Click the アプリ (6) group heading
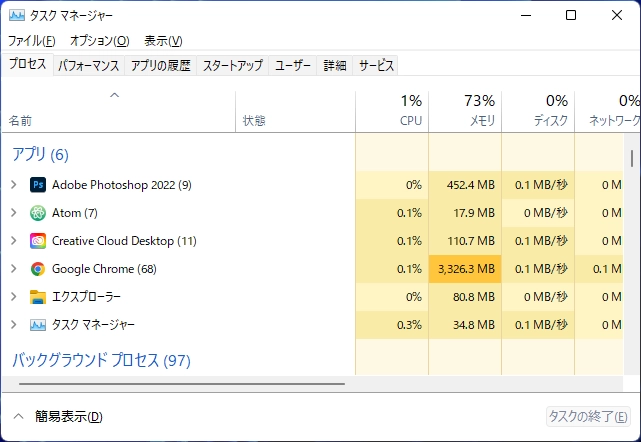Viewport: 641px width, 442px height. pyautogui.click(x=40, y=155)
